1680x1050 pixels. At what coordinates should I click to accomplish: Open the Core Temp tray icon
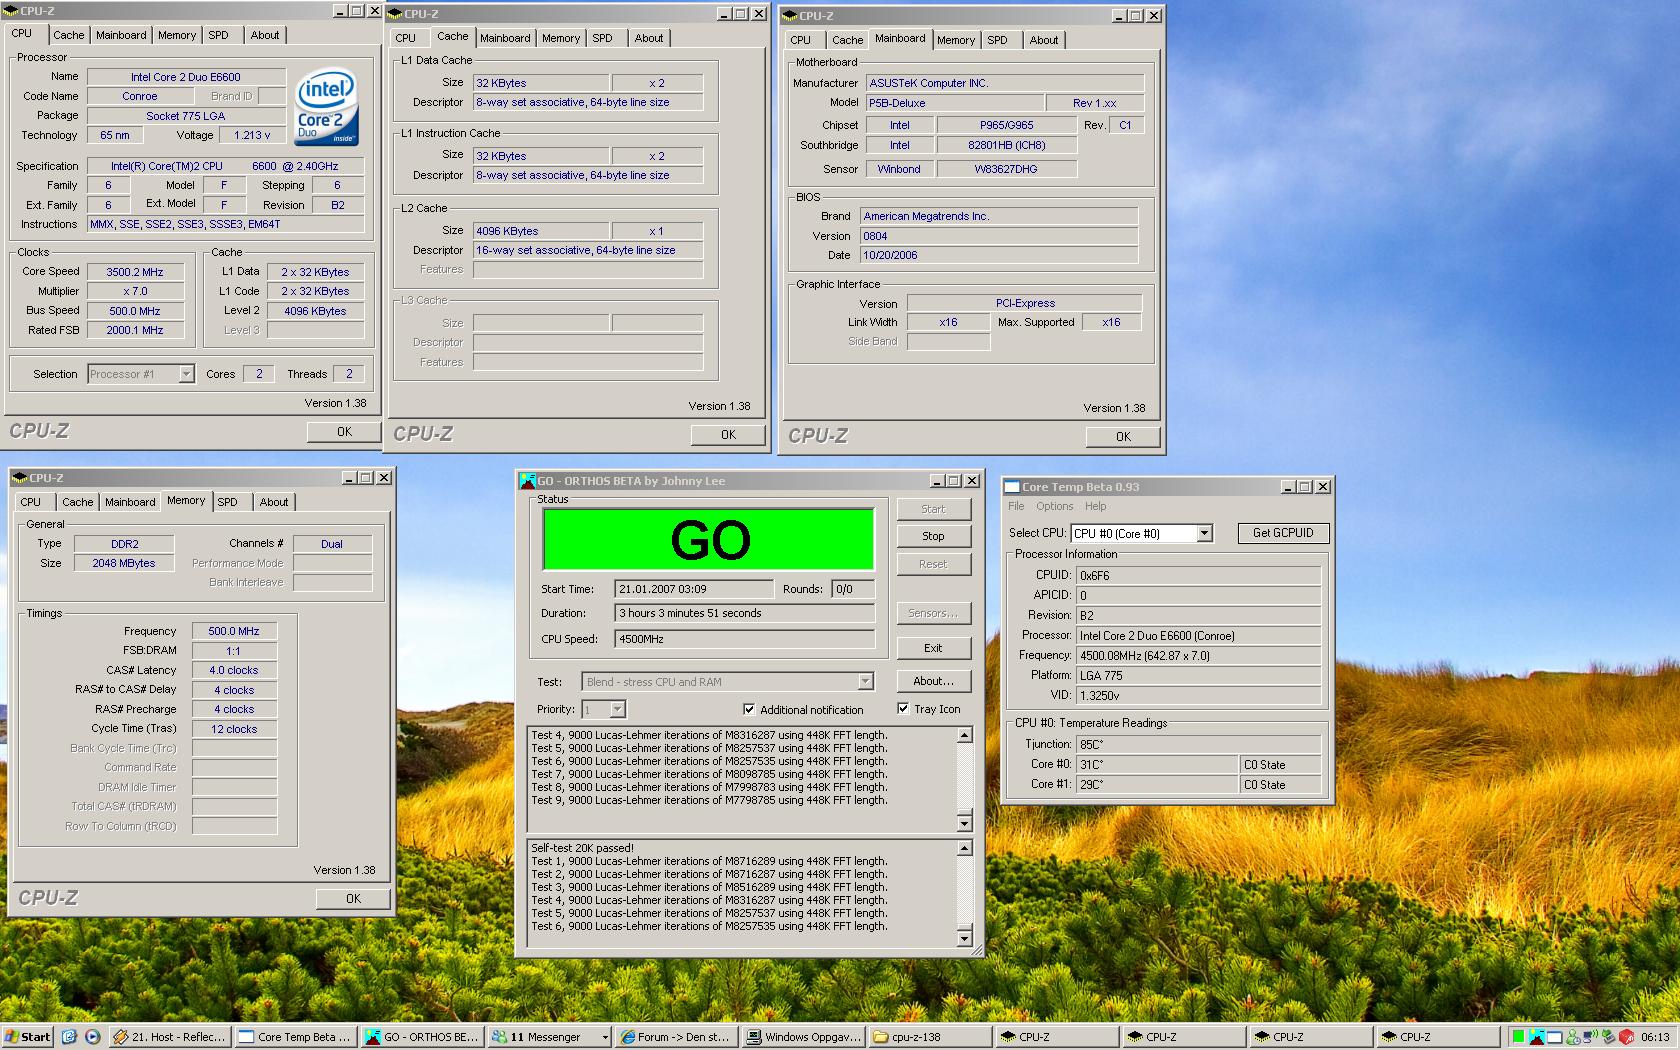point(1554,1037)
